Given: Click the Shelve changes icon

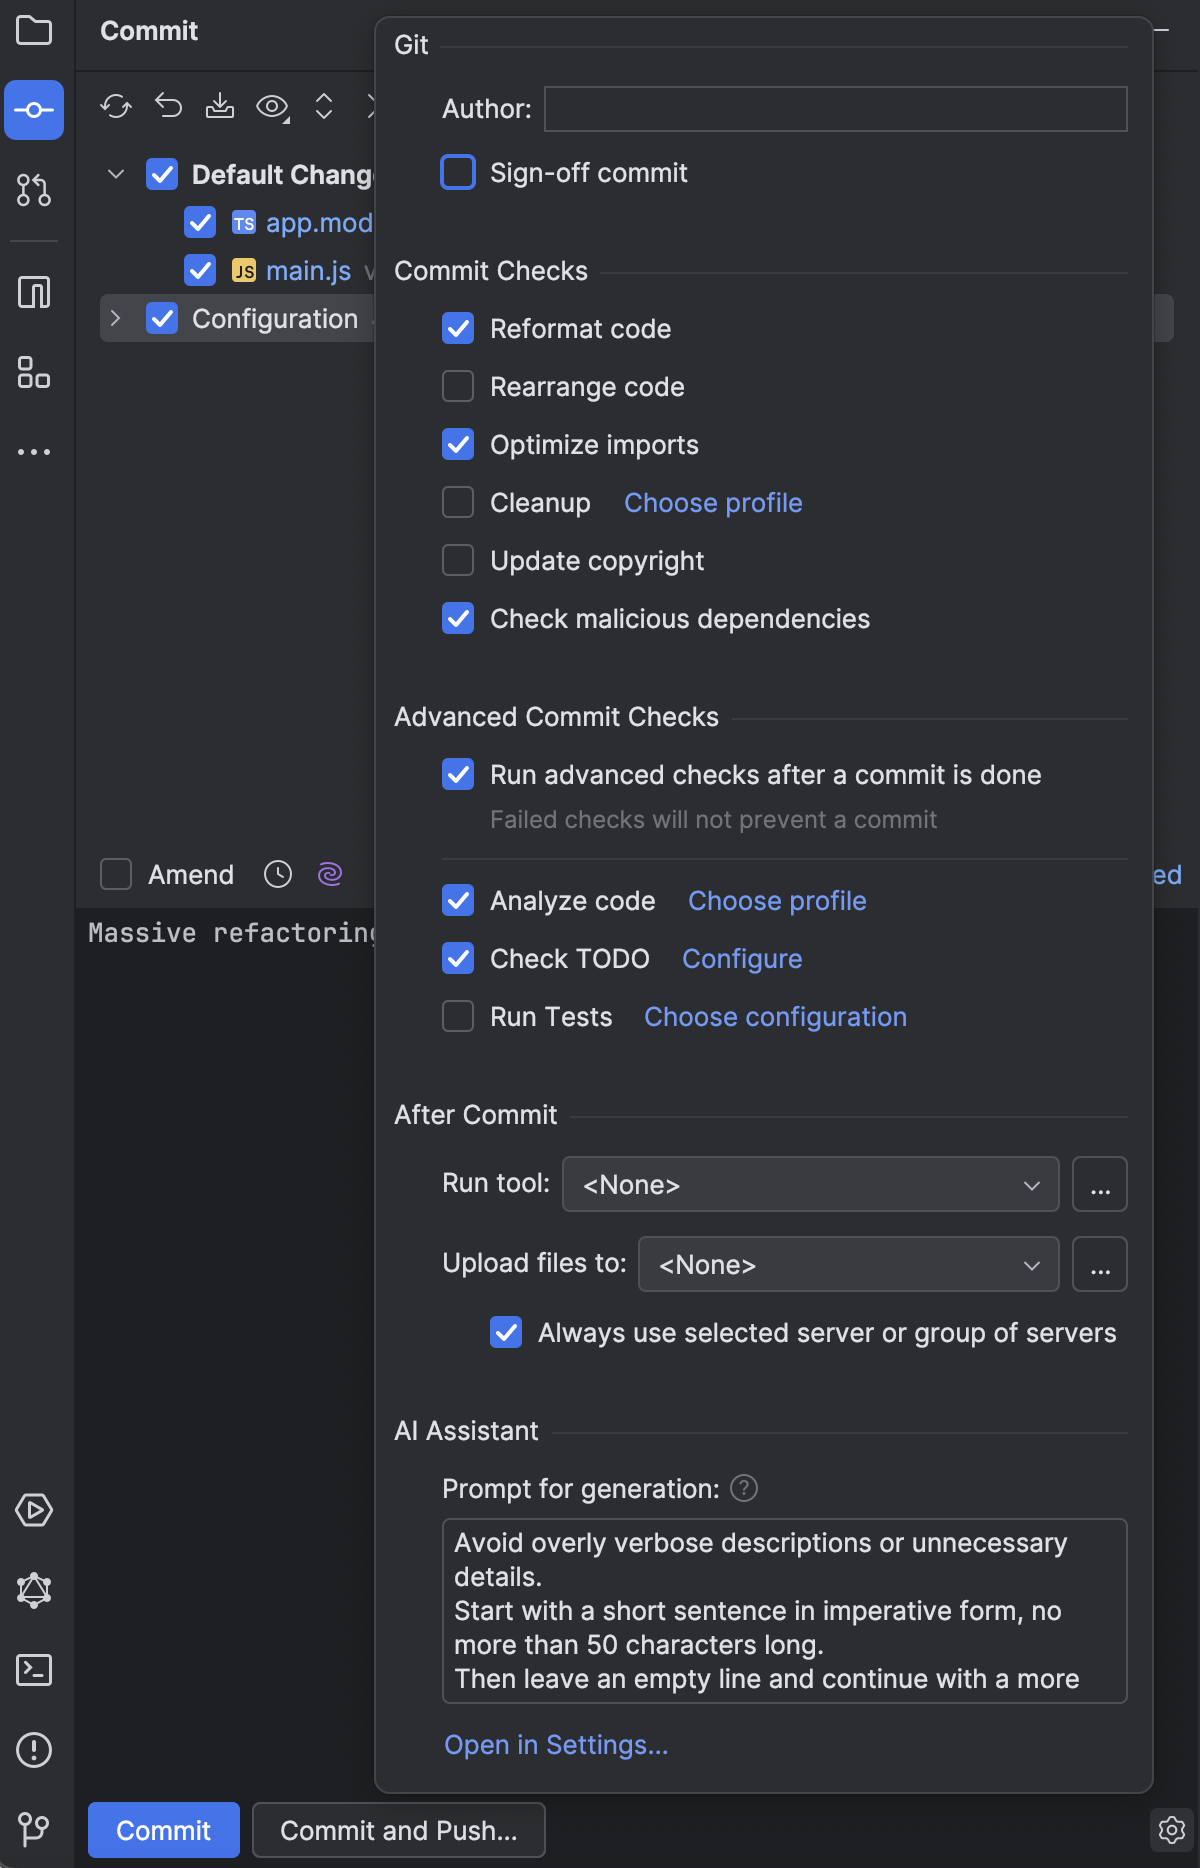Looking at the screenshot, I should point(220,106).
